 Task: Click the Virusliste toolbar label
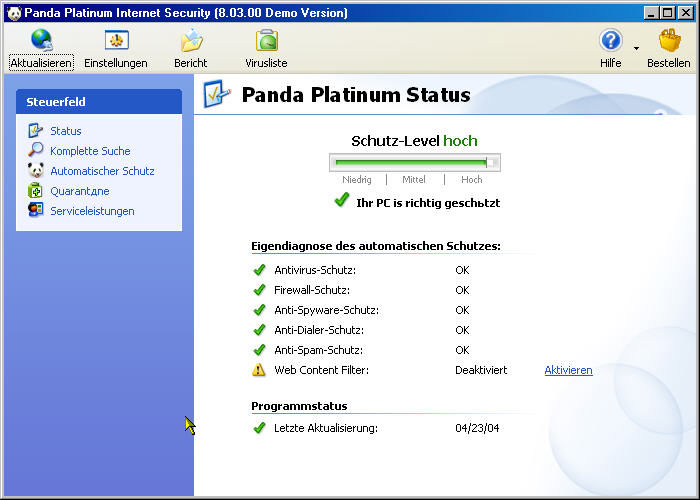[266, 63]
